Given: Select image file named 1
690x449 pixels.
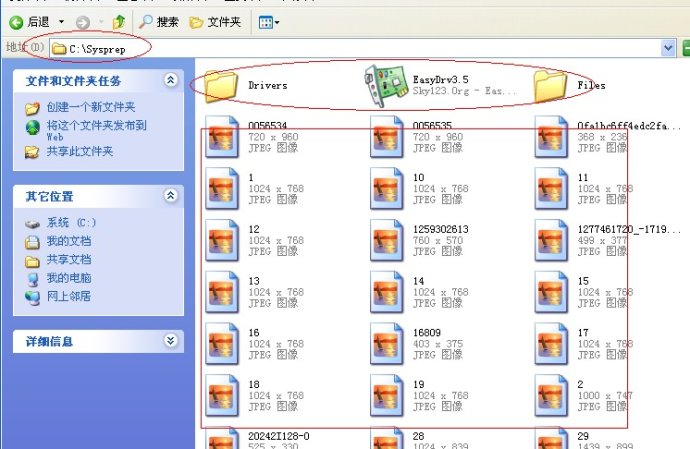Looking at the screenshot, I should coord(222,188).
